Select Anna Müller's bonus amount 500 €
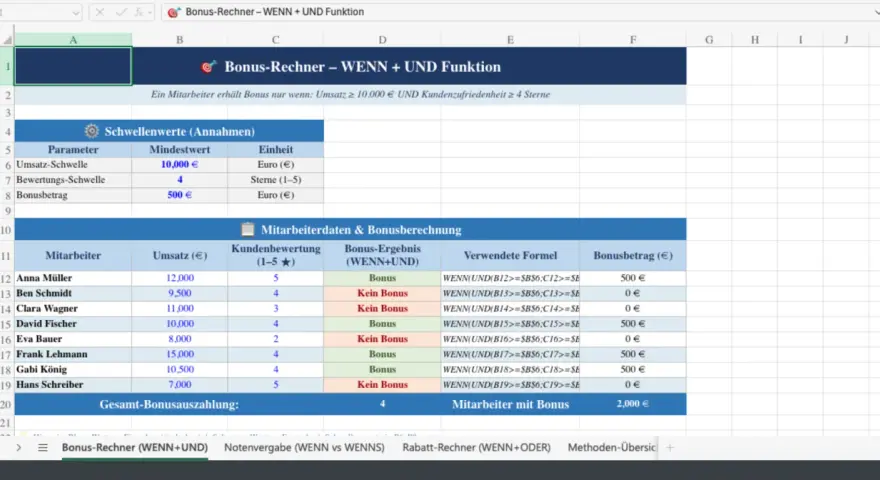 point(633,278)
